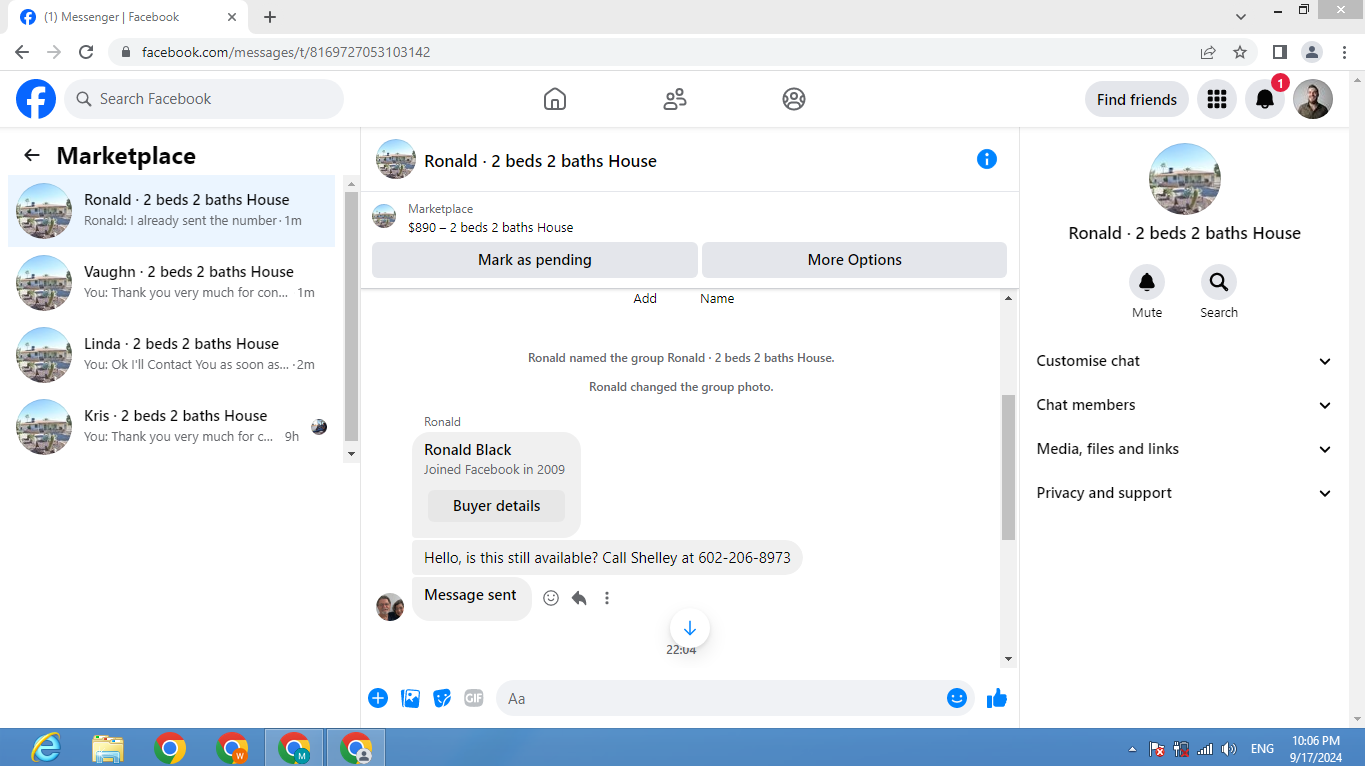Open first Chrome icon in taskbar
Viewport: 1365px width, 766px height.
coord(170,748)
